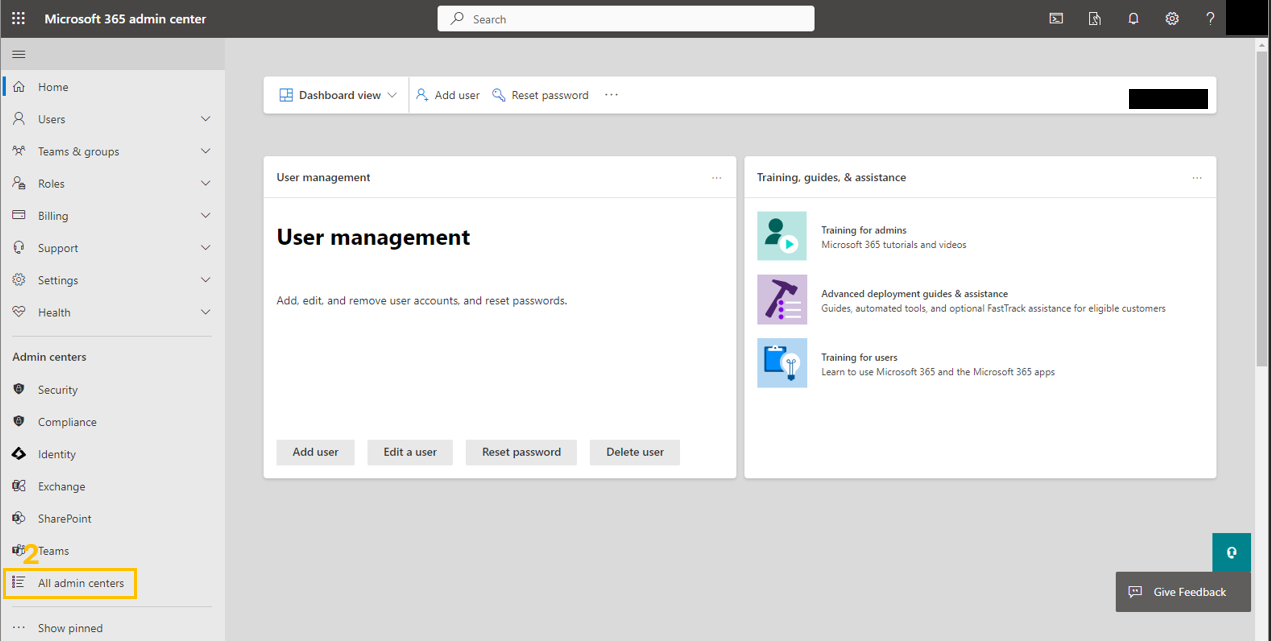Expand the Teams & groups chevron
Viewport: 1271px width, 641px height.
click(x=206, y=151)
